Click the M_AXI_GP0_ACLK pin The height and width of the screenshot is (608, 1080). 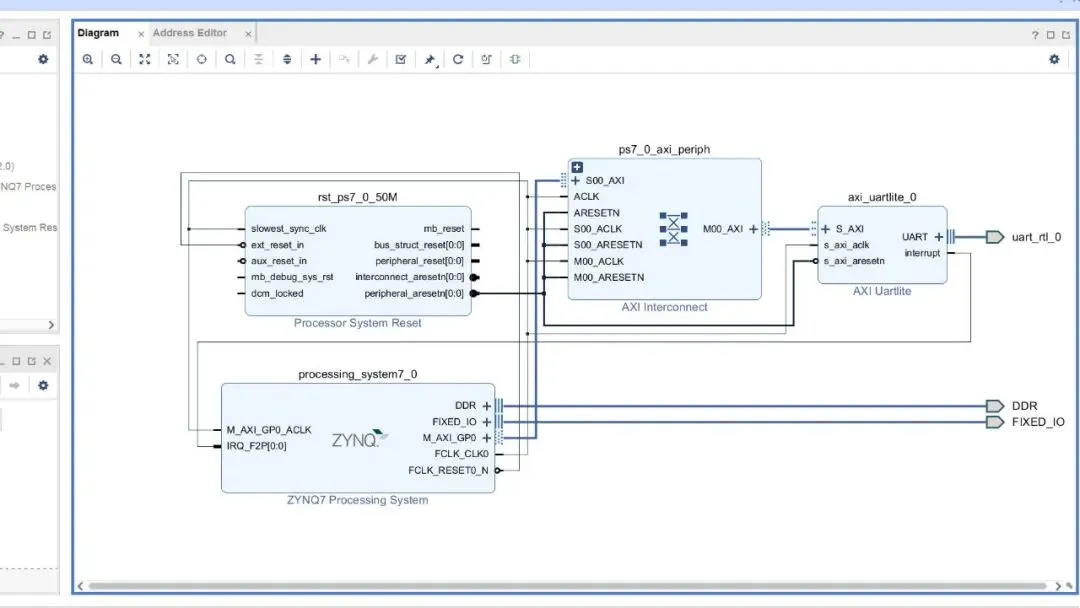269,430
